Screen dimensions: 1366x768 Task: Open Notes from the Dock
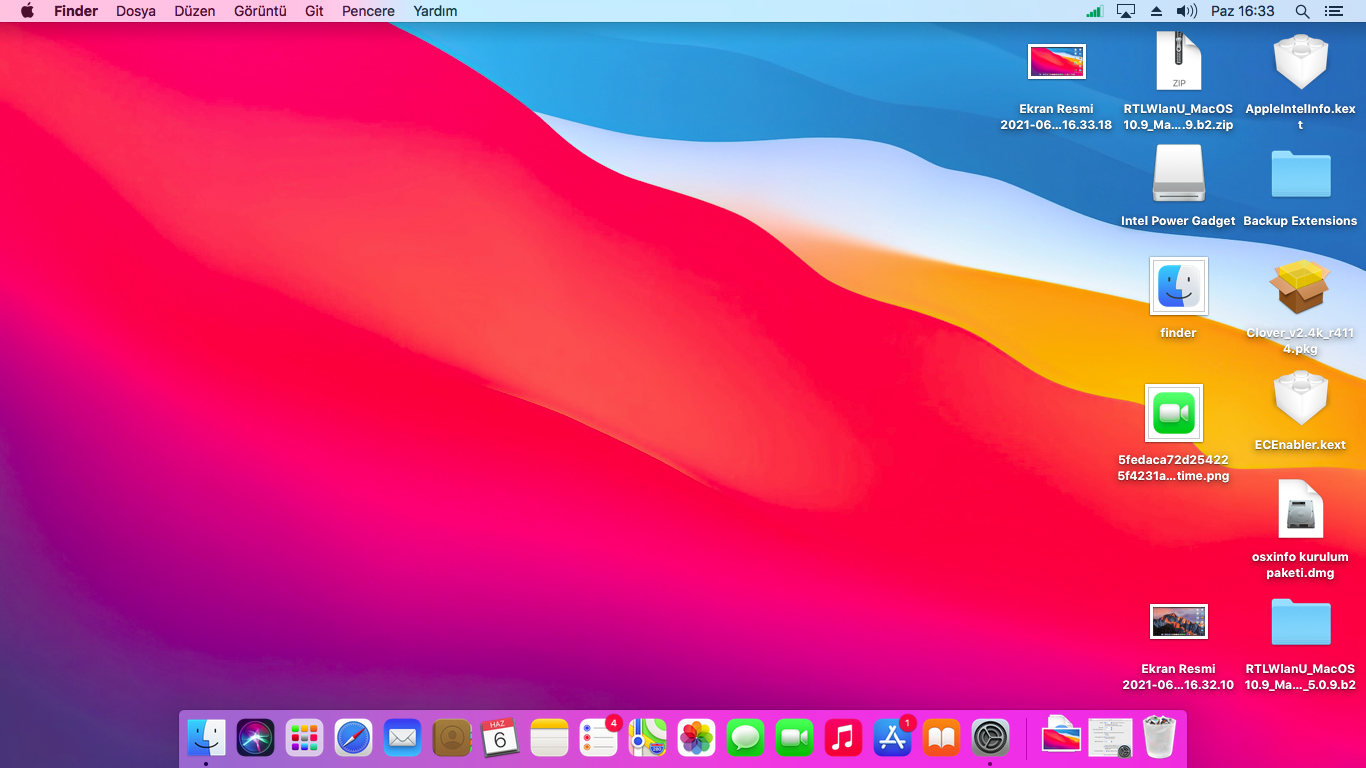click(x=549, y=738)
